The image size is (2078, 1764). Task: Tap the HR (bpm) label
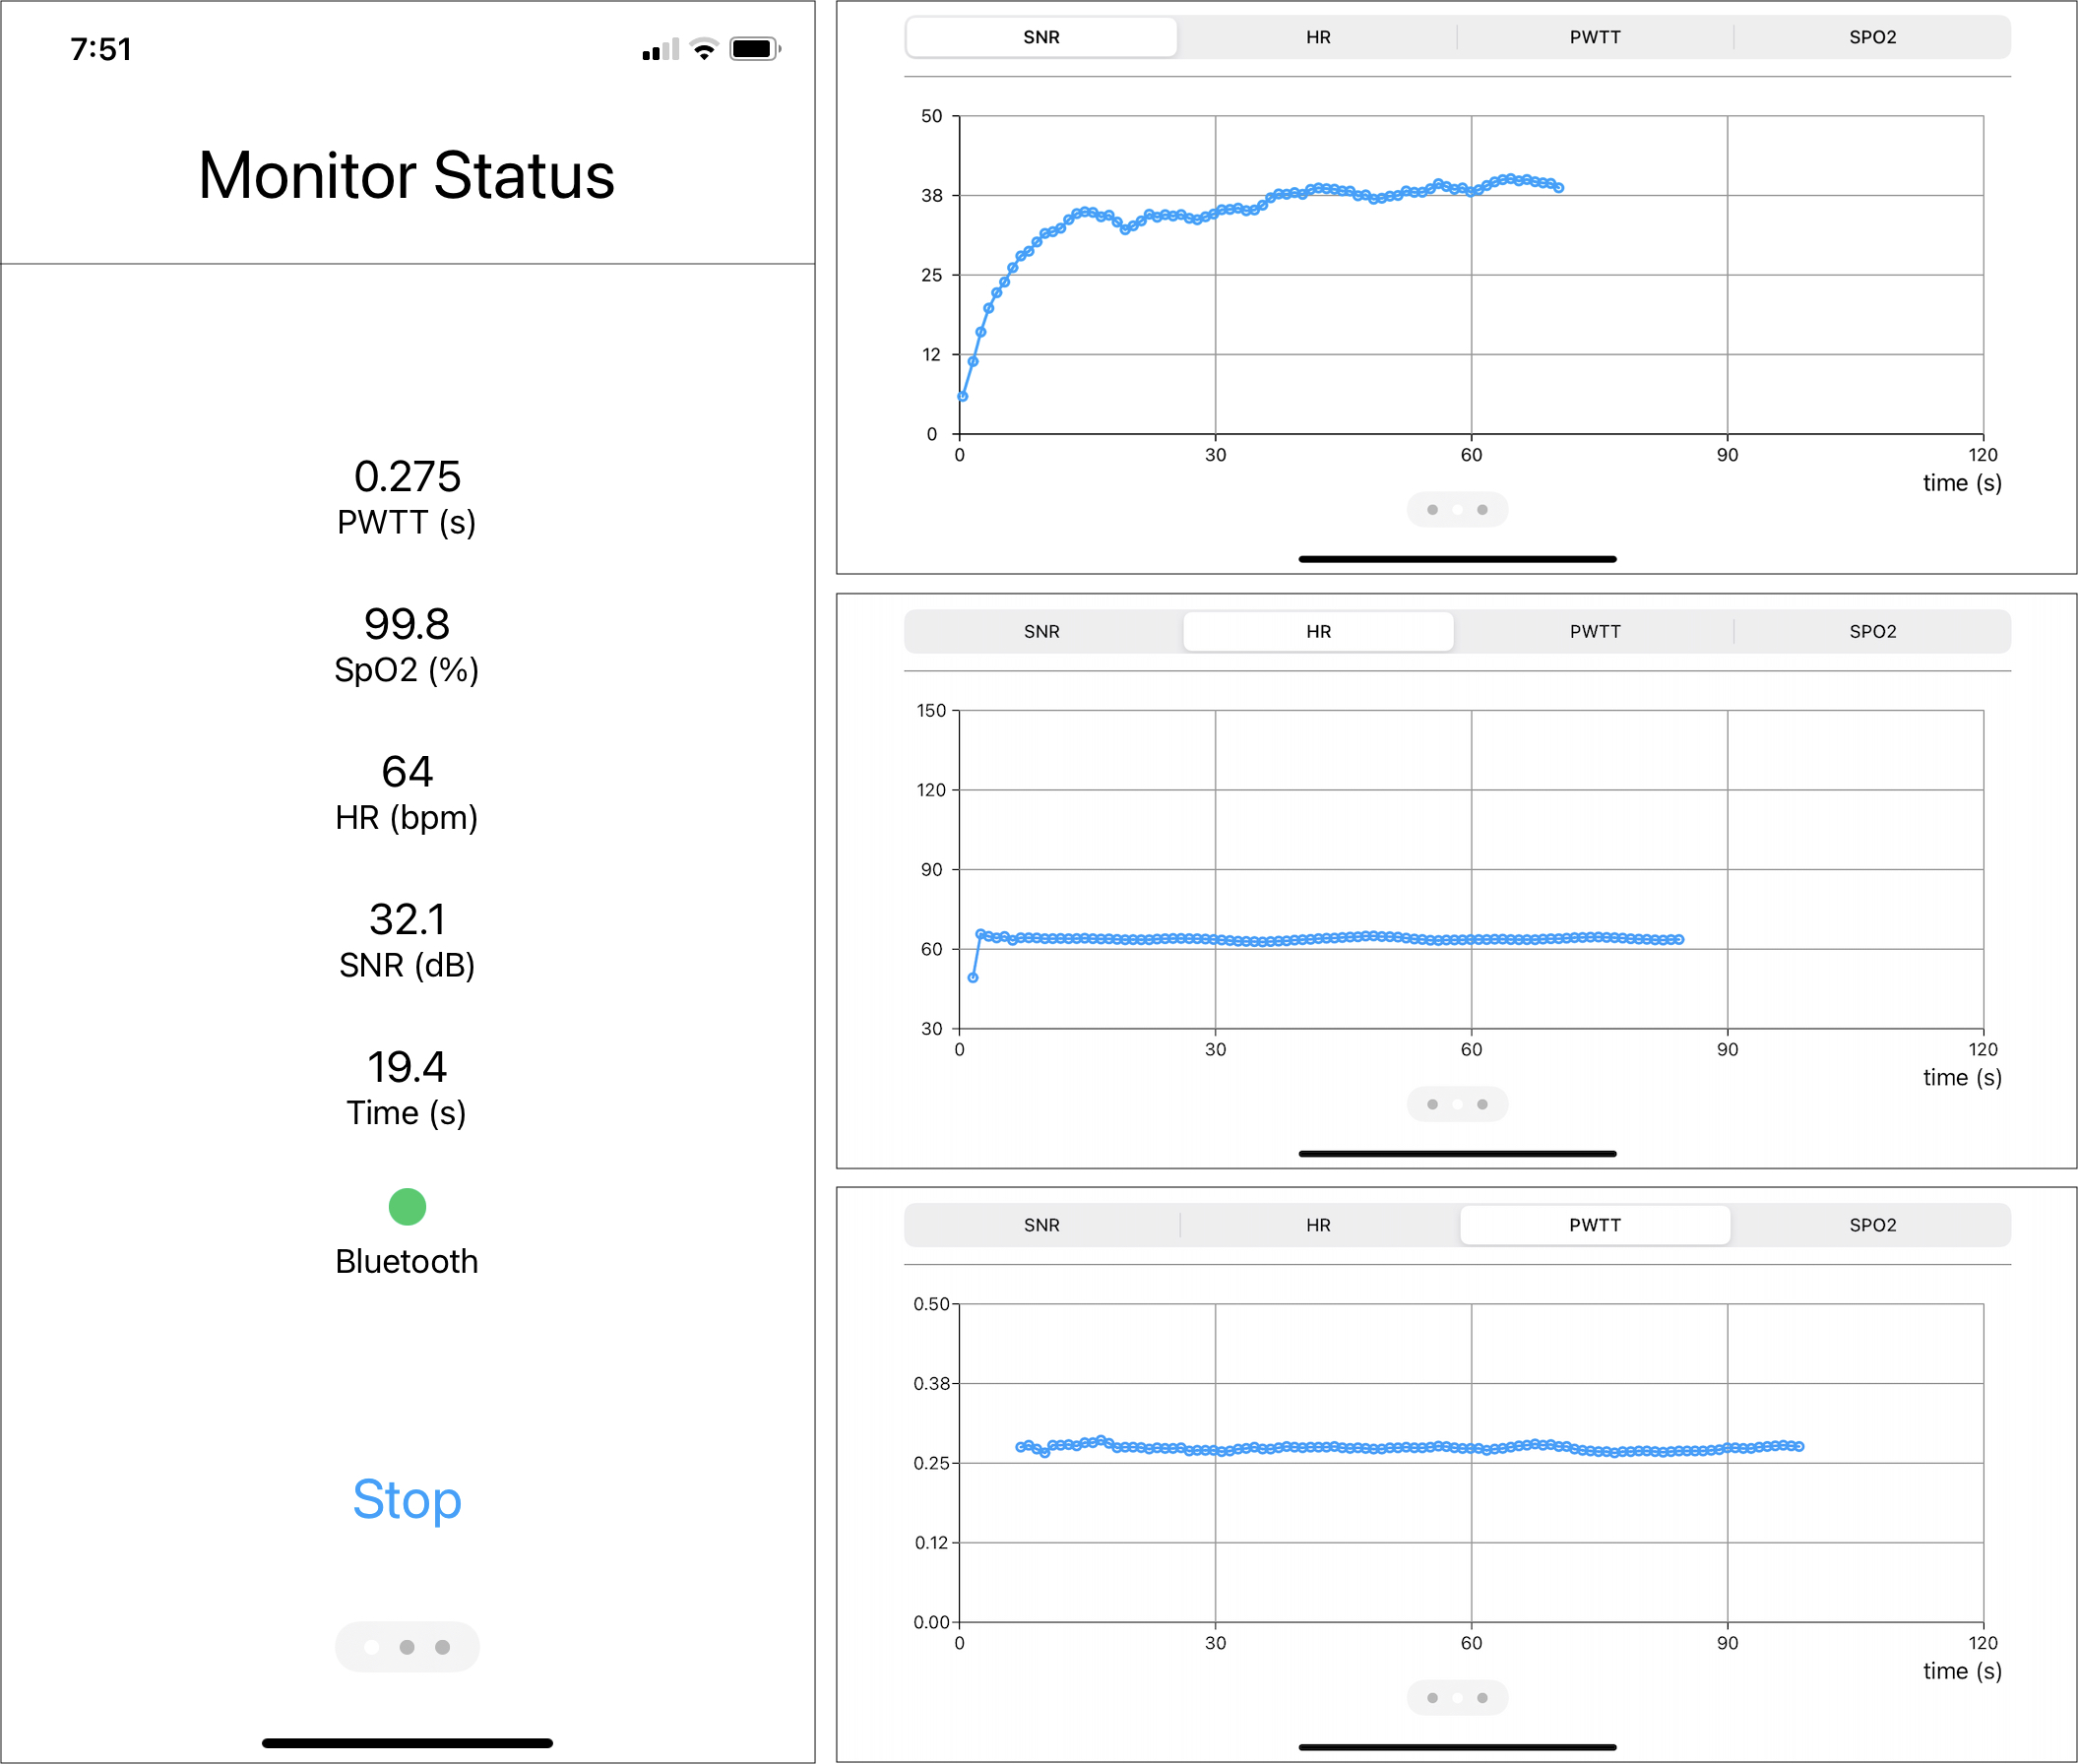[406, 818]
